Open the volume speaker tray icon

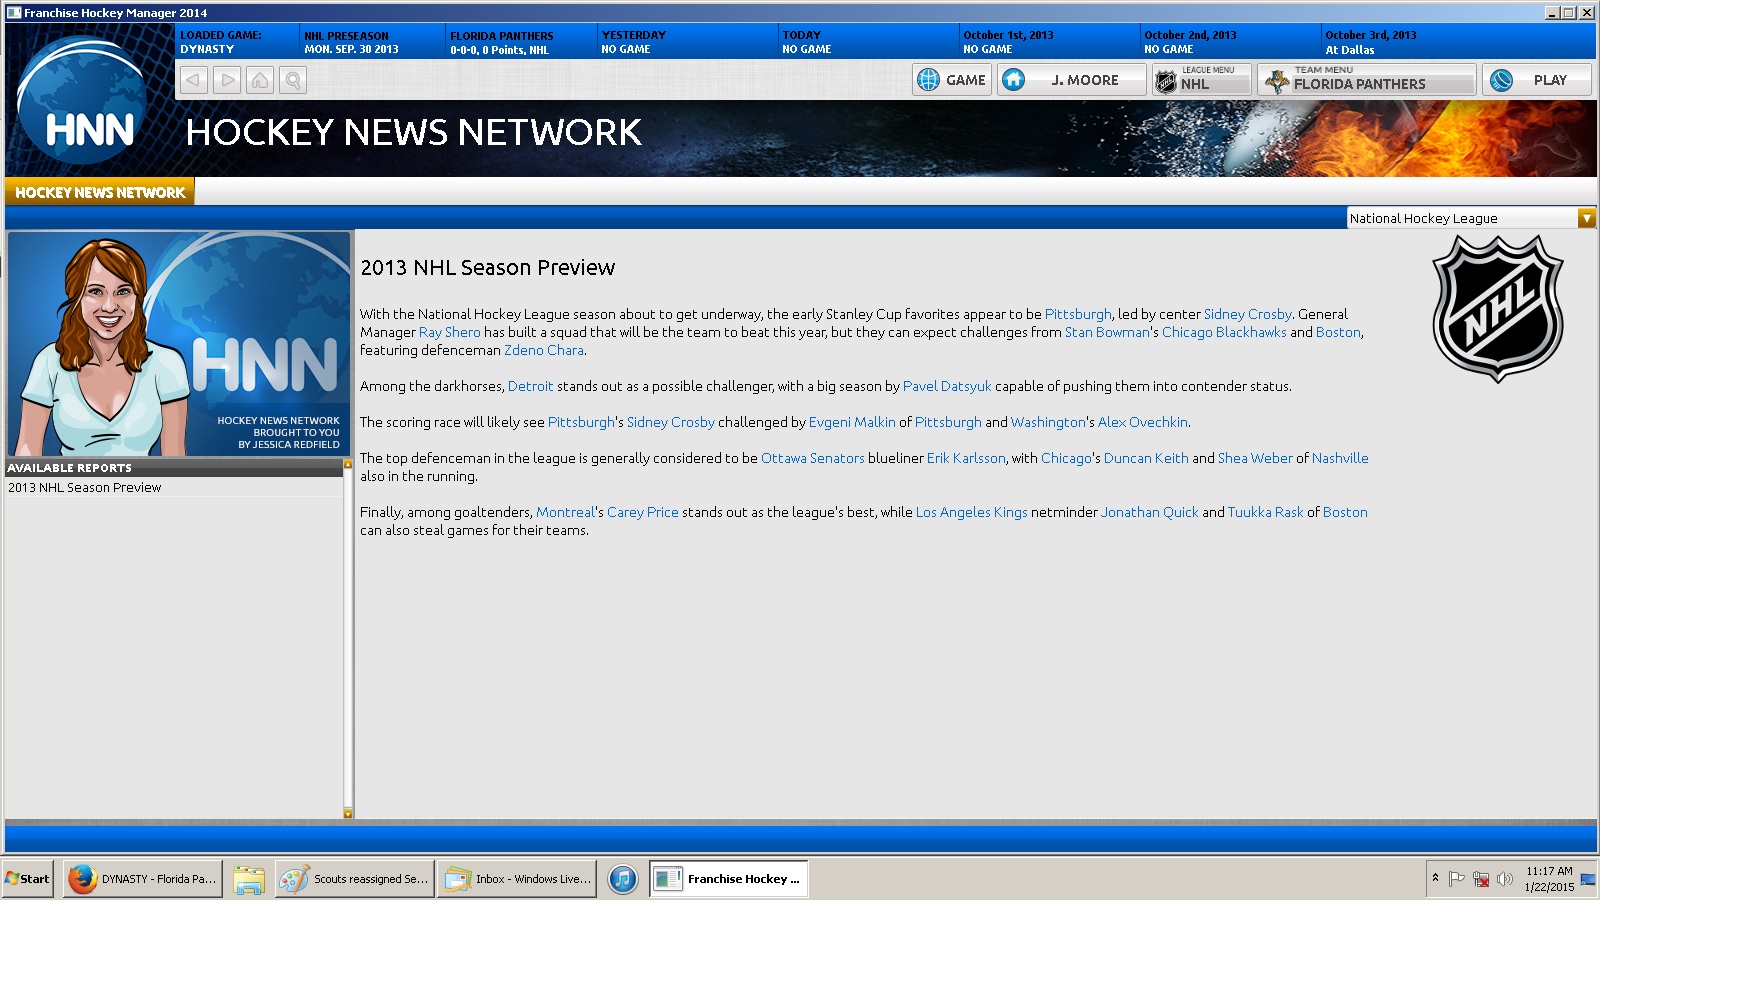[x=1505, y=879]
